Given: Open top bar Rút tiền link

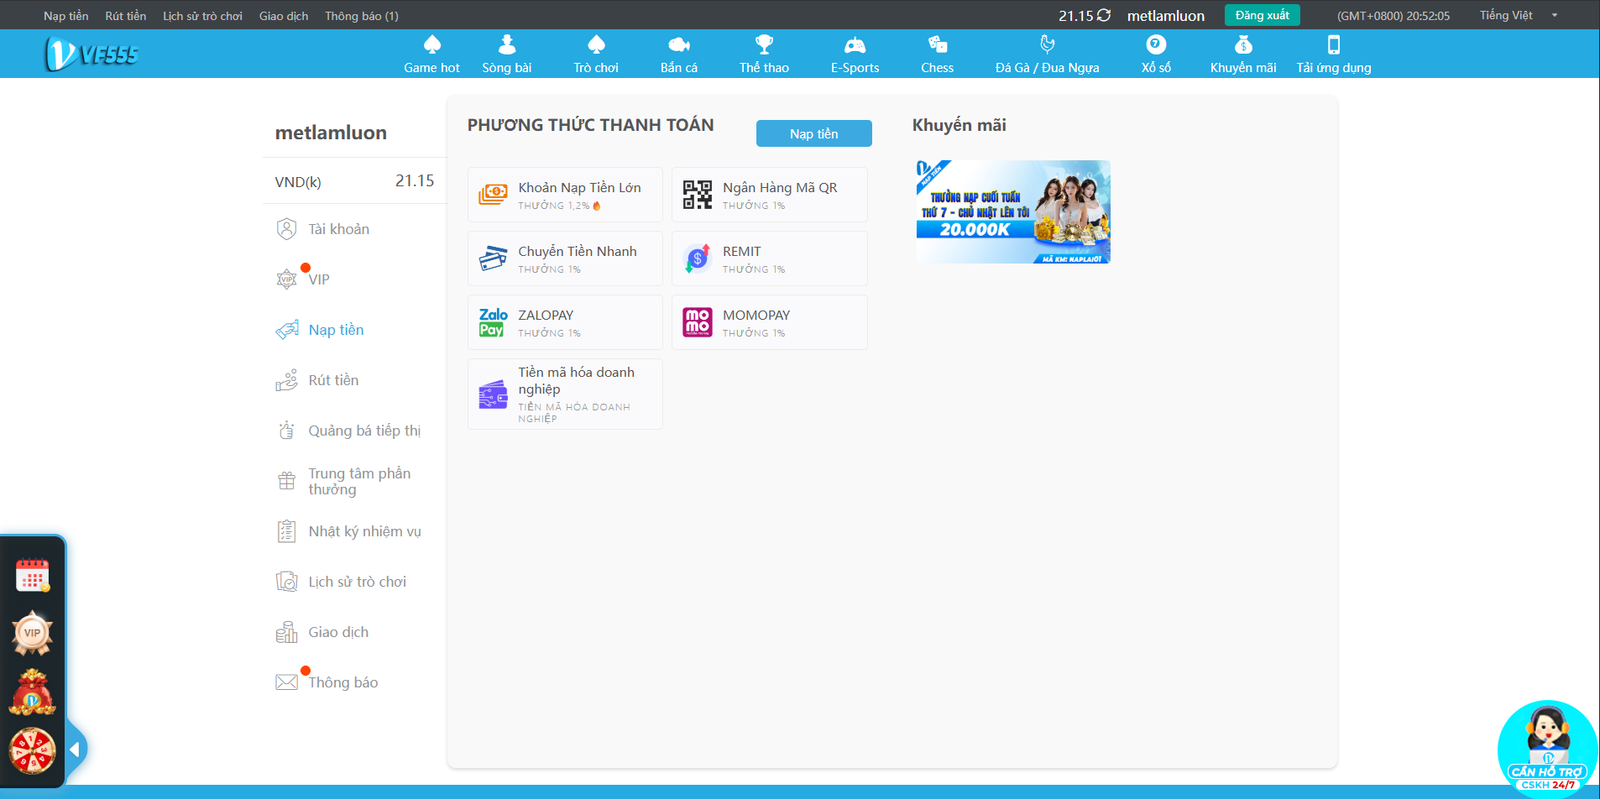Looking at the screenshot, I should tap(126, 16).
